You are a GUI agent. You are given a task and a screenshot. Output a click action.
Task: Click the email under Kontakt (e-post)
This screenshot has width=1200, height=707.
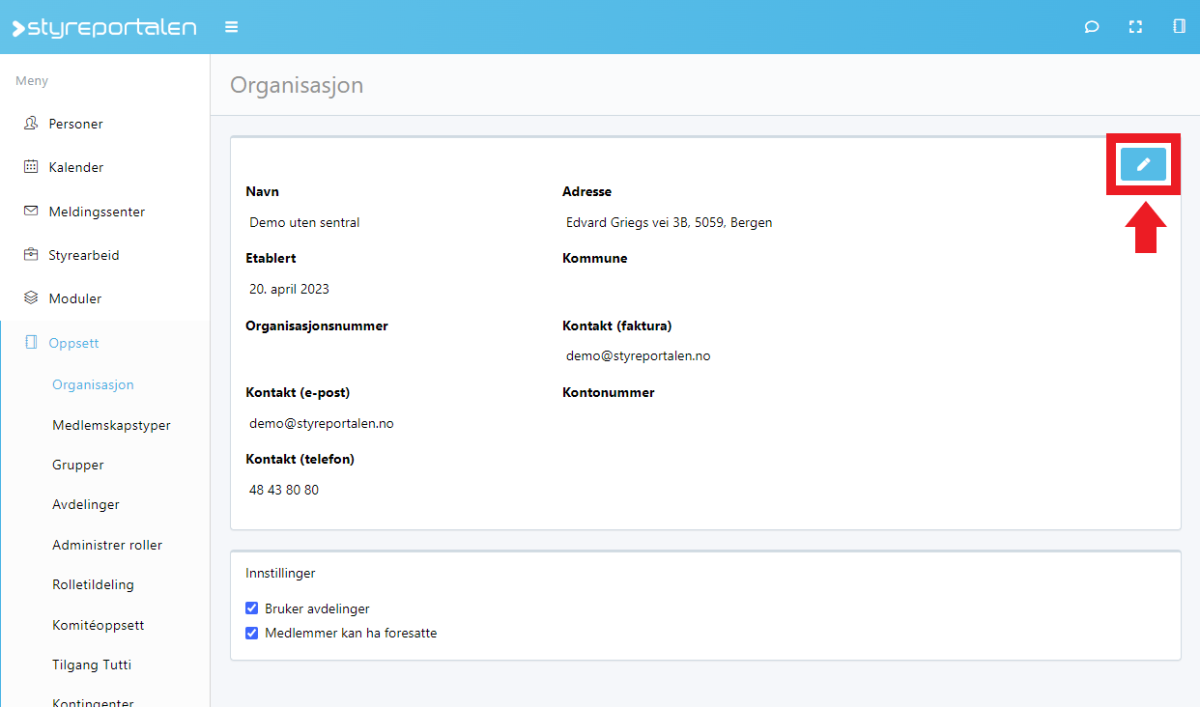click(x=321, y=424)
